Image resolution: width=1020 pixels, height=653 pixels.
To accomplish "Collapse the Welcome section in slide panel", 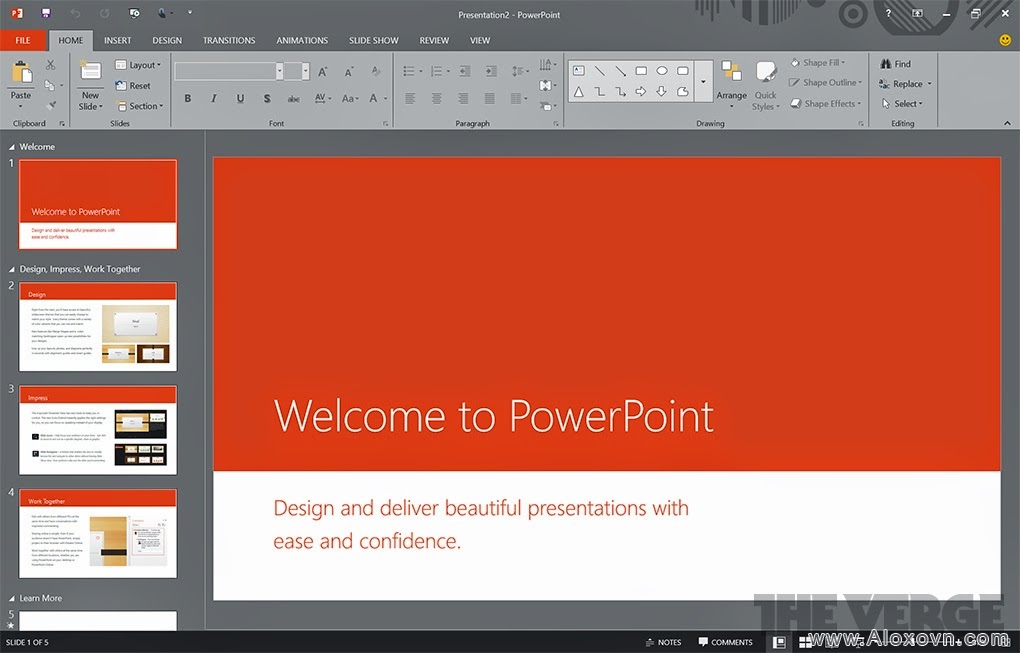I will [11, 147].
